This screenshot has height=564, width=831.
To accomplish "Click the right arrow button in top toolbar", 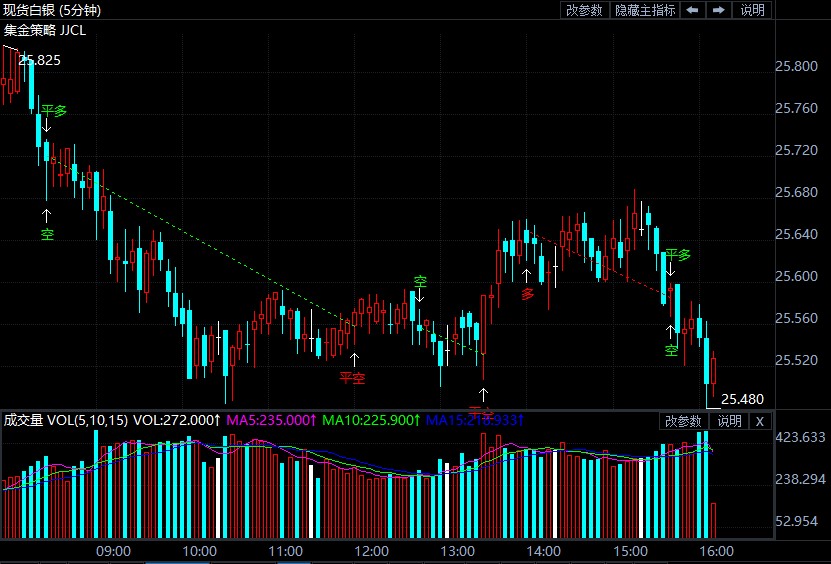I will tap(718, 10).
